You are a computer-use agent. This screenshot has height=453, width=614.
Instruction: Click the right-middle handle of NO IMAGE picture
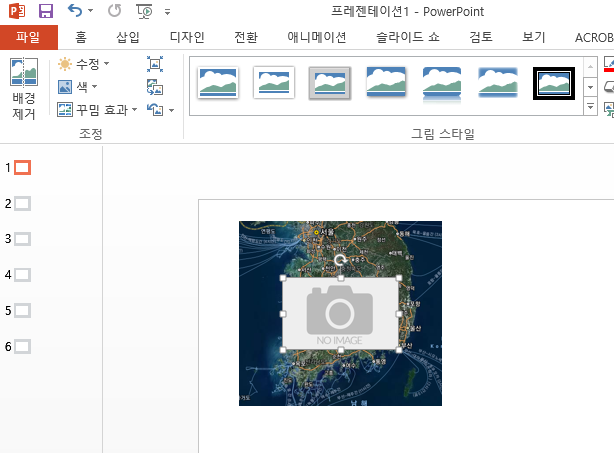click(x=399, y=314)
